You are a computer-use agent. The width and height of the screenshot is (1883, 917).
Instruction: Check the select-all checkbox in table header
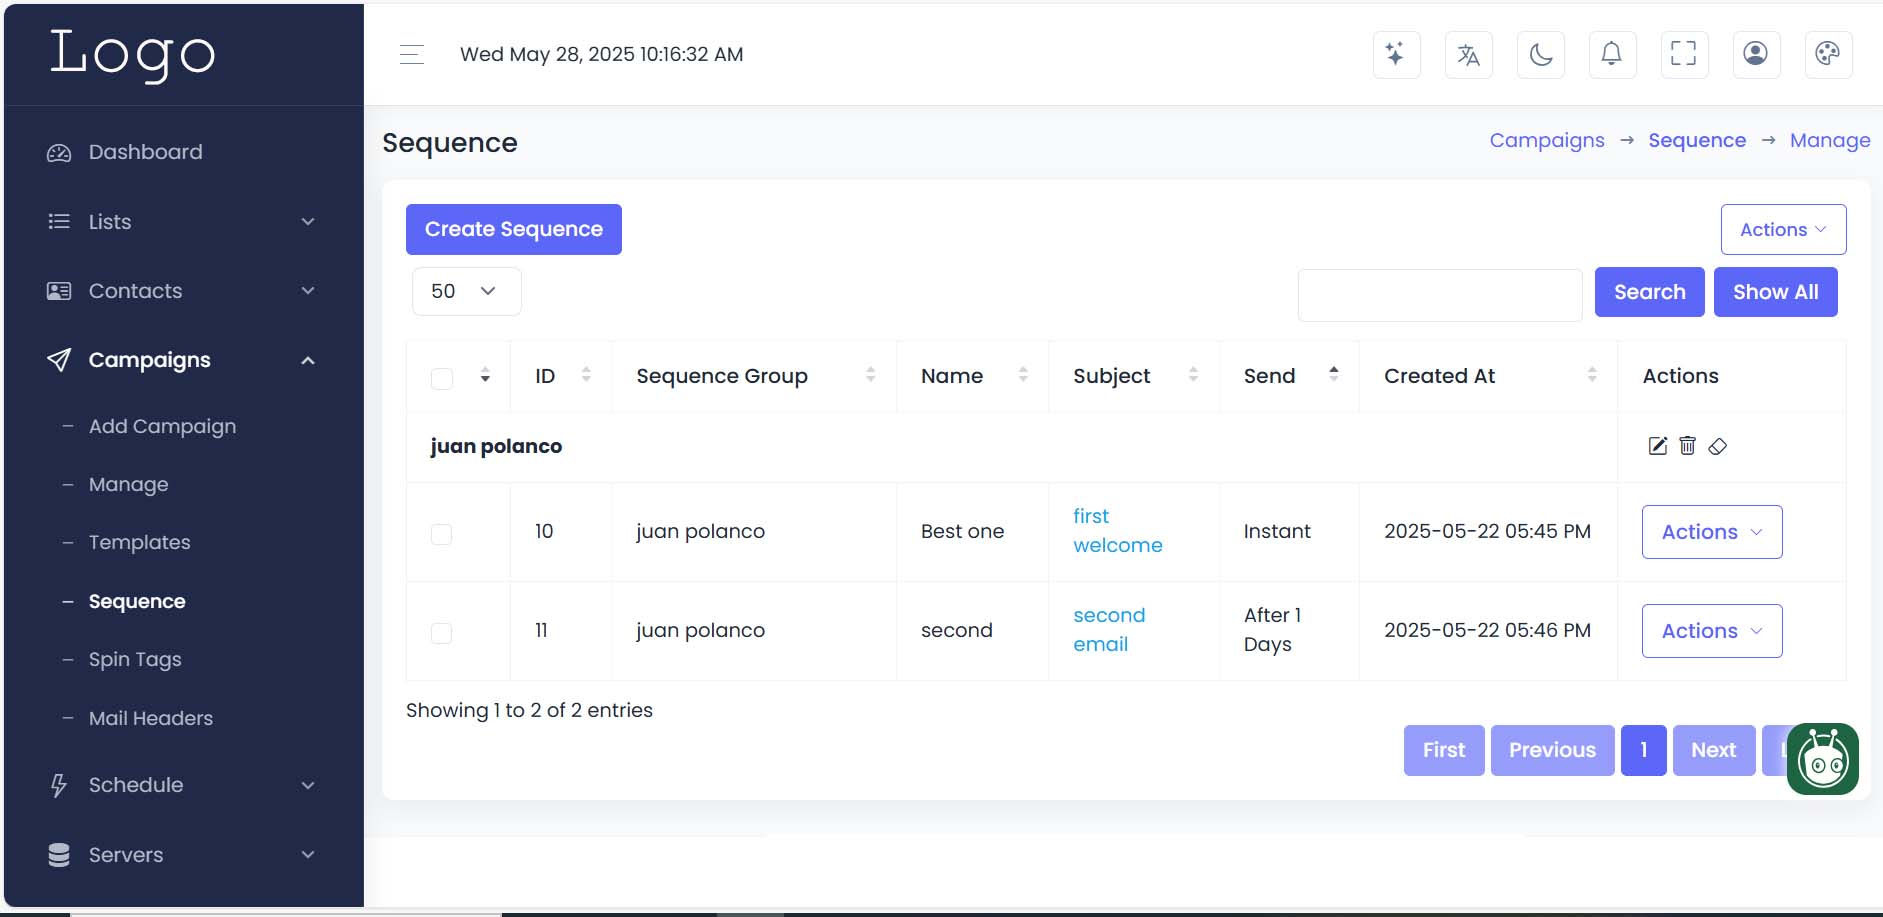[x=441, y=378]
